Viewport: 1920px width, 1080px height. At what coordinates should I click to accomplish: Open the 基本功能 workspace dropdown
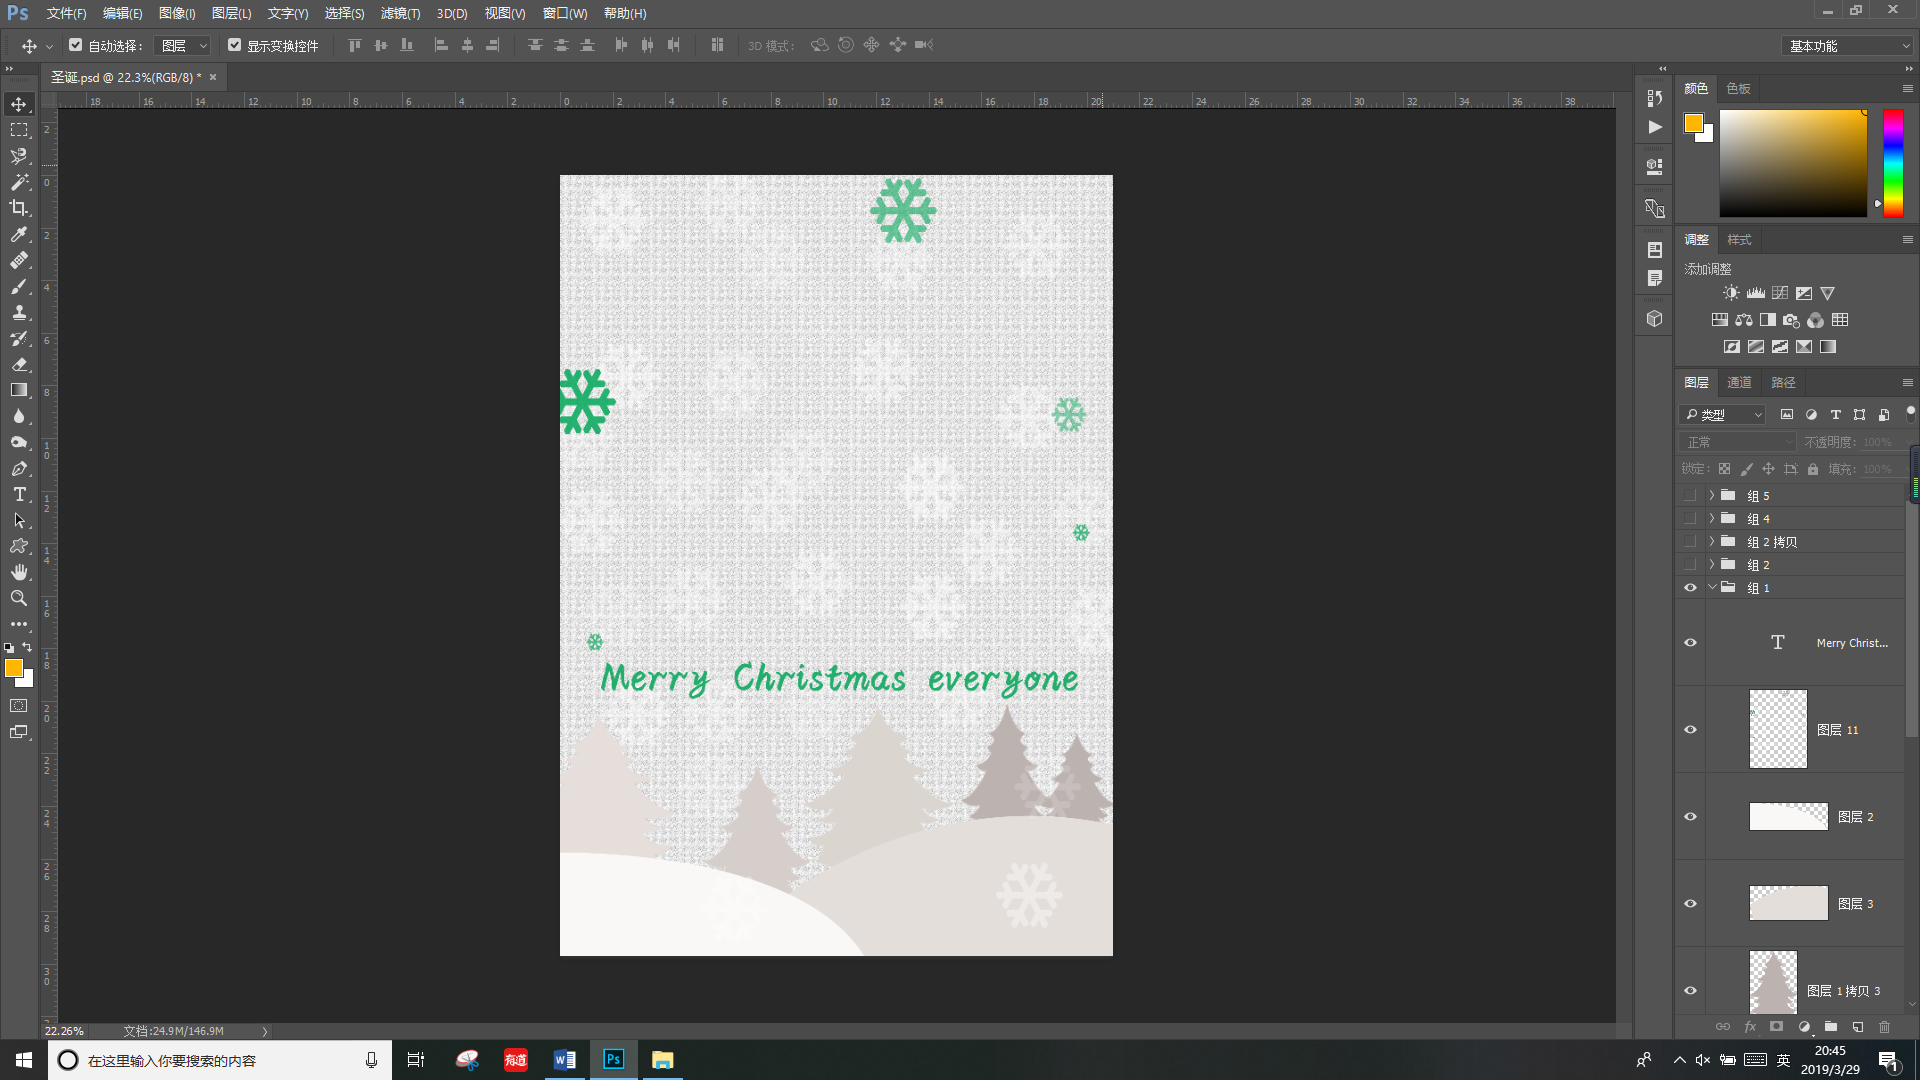pos(1848,46)
